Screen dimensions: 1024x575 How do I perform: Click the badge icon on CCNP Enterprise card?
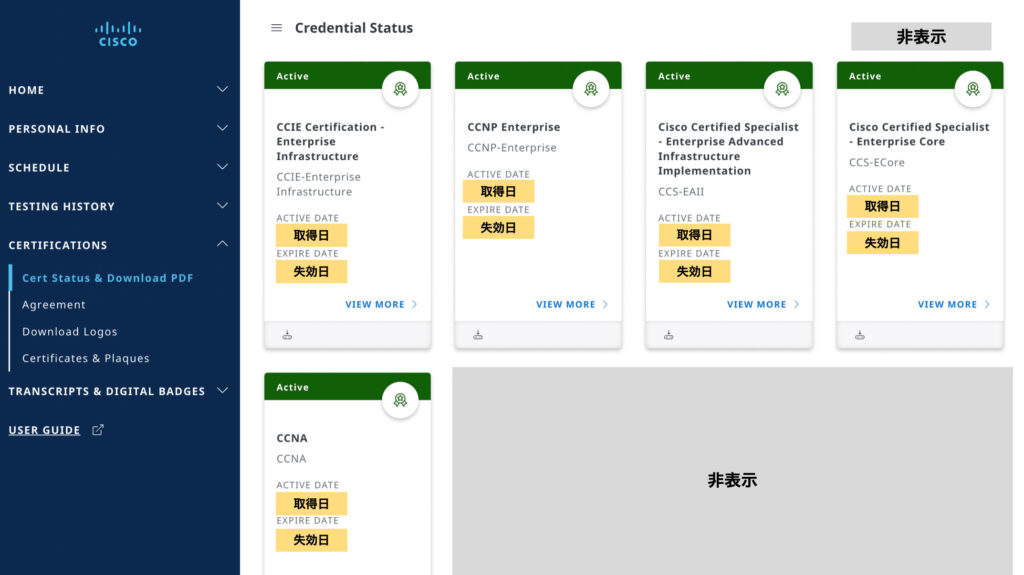tap(590, 89)
